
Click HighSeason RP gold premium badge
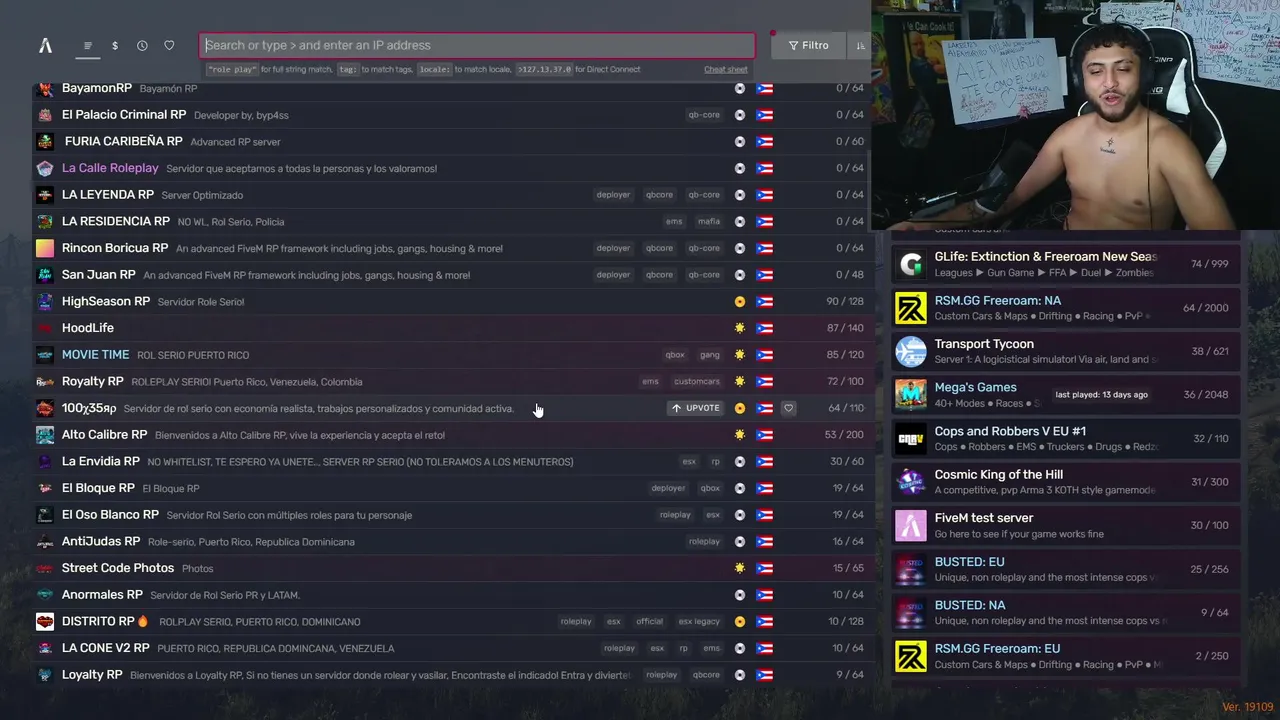[740, 301]
